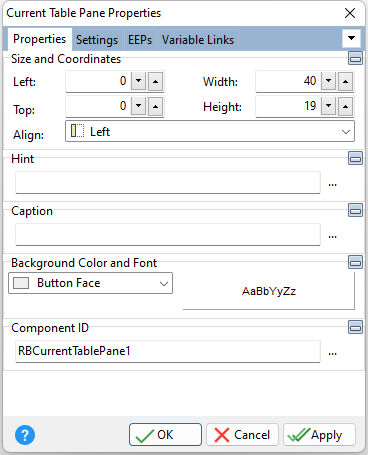The height and width of the screenshot is (455, 368).
Task: Collapse the Component ID section
Action: pyautogui.click(x=355, y=327)
